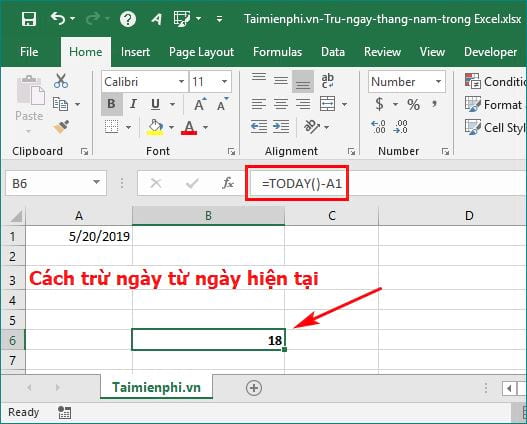
Task: Apply Percent Style format
Action: tap(413, 104)
